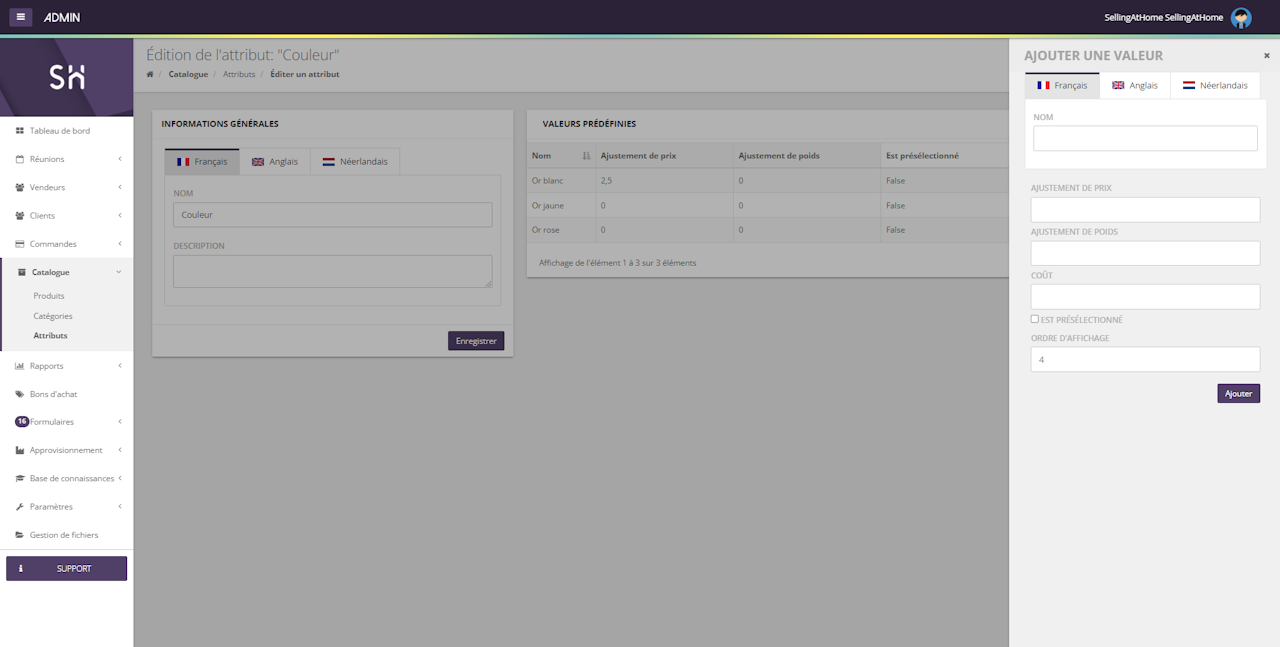Click the Tableau de bord dashboard icon

pos(20,131)
